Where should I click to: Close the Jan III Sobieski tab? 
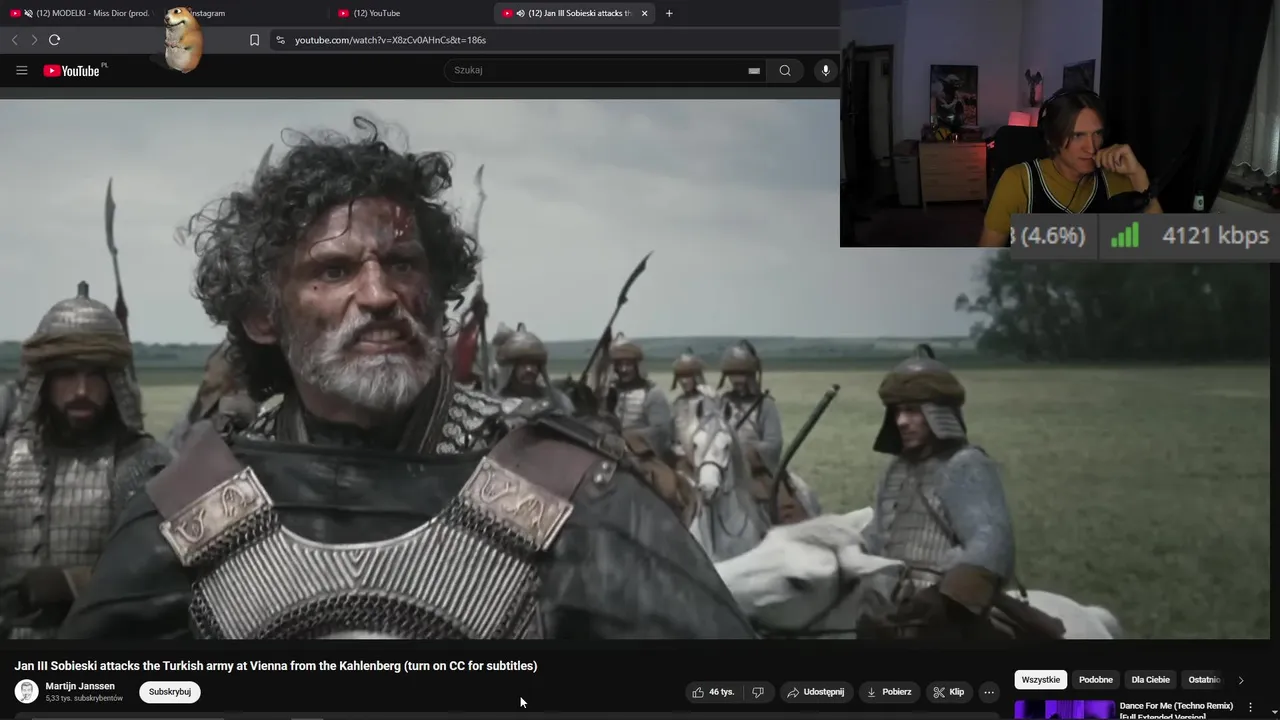tap(644, 13)
